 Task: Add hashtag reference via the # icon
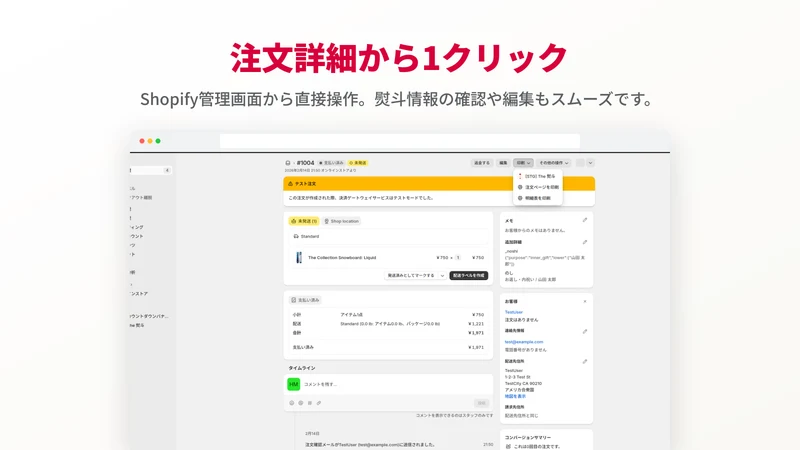point(310,403)
